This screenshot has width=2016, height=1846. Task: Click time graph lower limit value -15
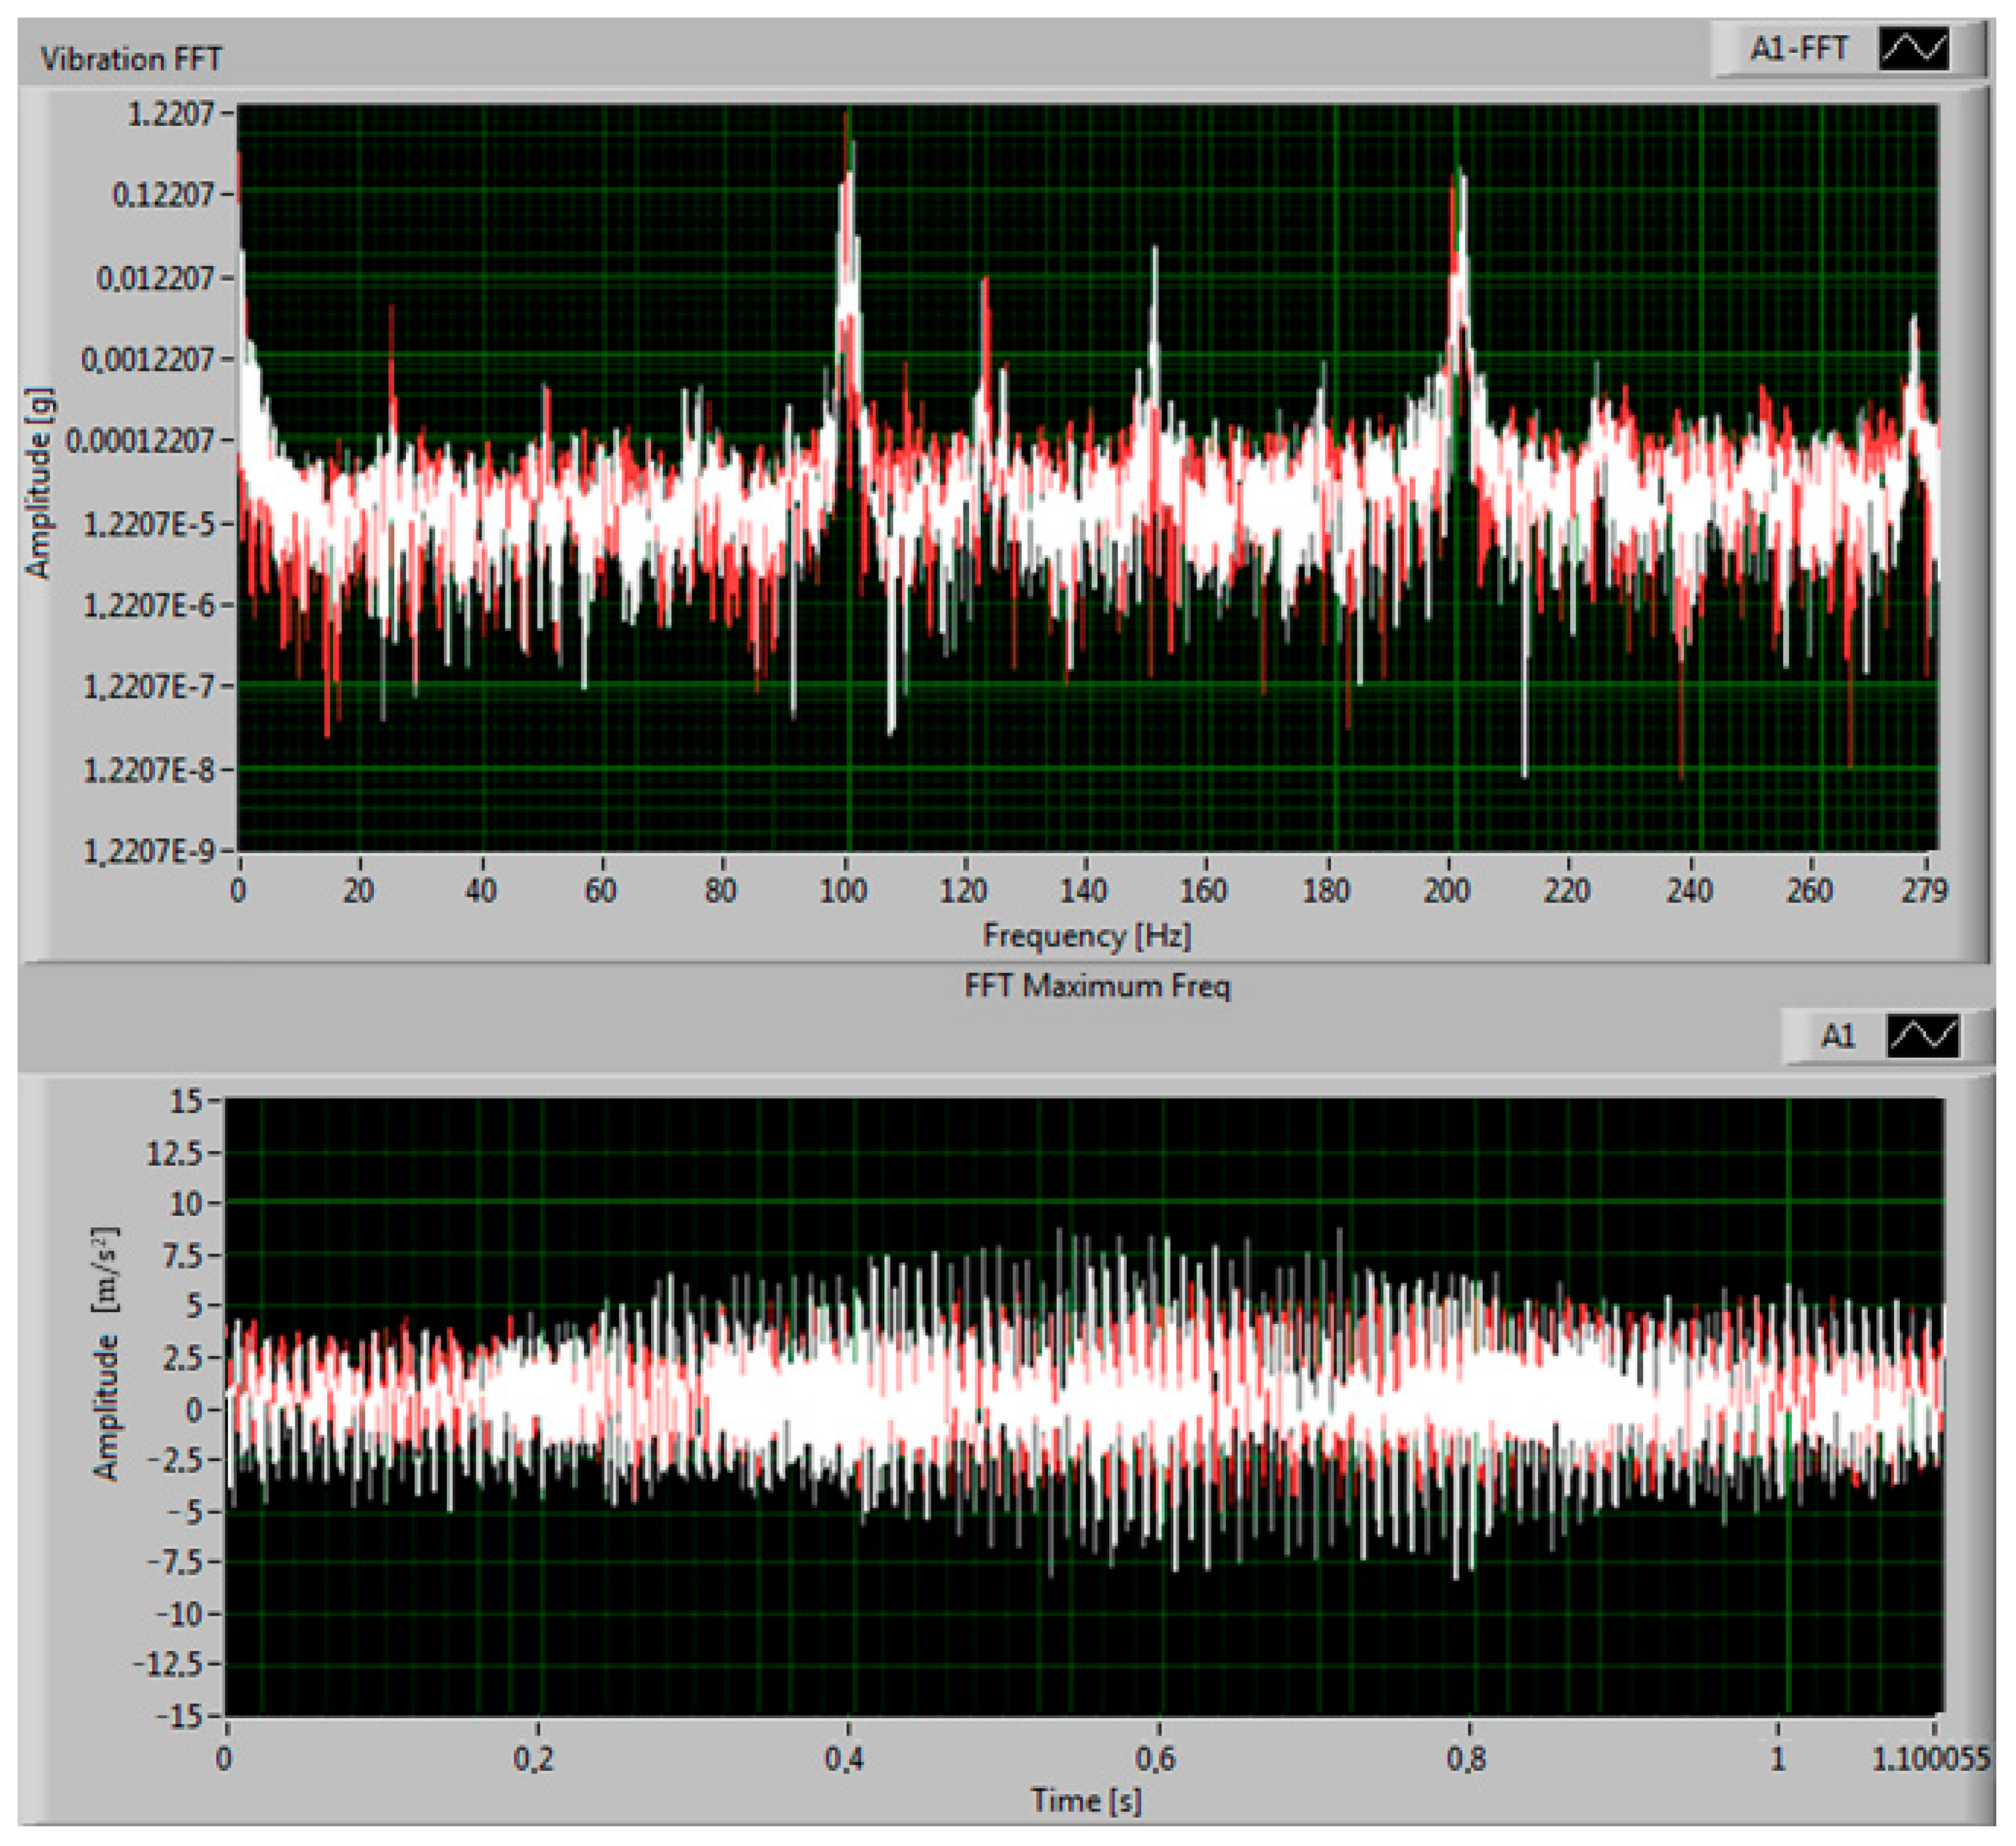point(179,1717)
